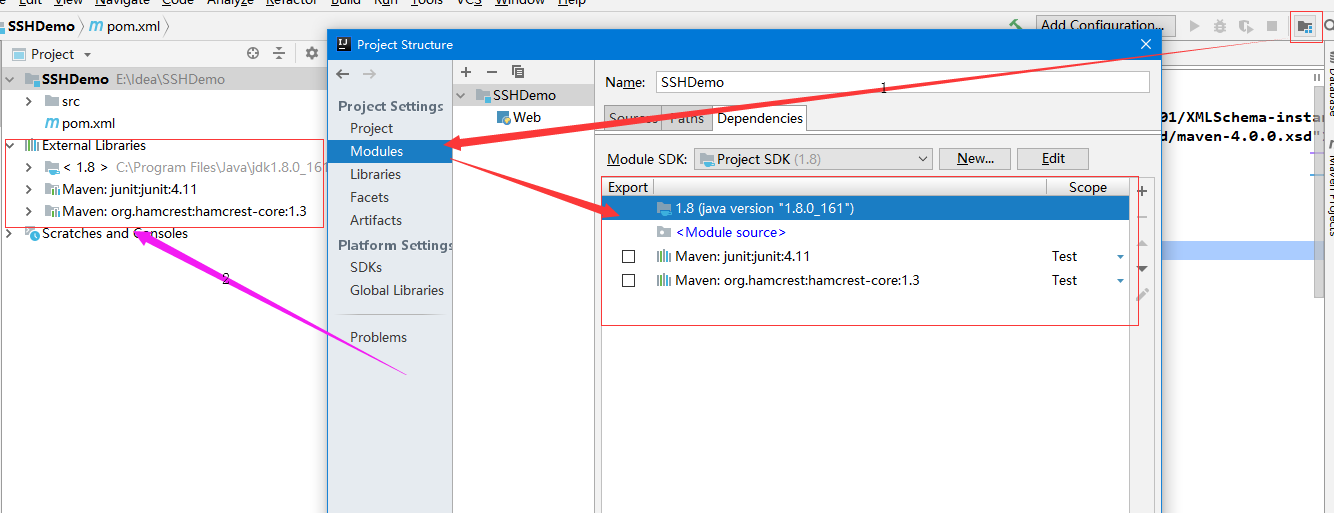Select the 1.8 java version dependency row

(866, 208)
